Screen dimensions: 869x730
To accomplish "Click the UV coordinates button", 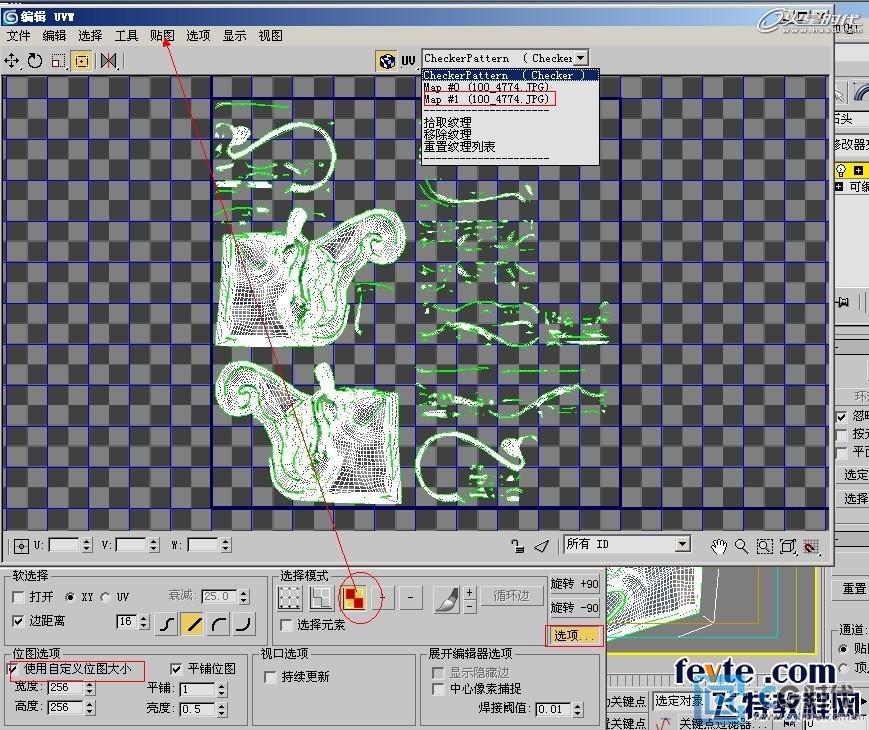I will tap(408, 60).
